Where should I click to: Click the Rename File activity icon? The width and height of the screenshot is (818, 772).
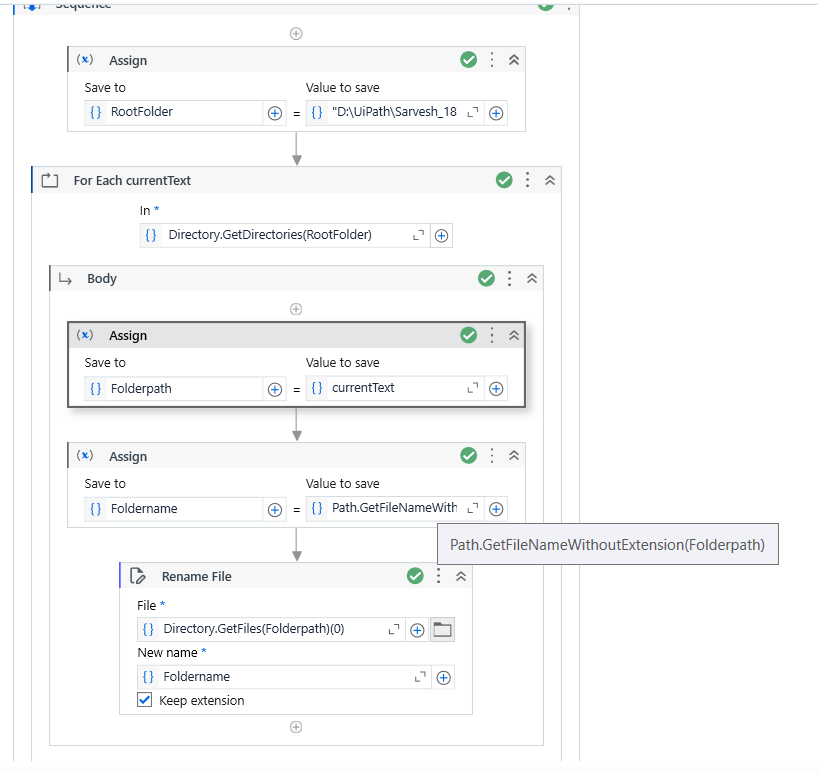coord(137,576)
